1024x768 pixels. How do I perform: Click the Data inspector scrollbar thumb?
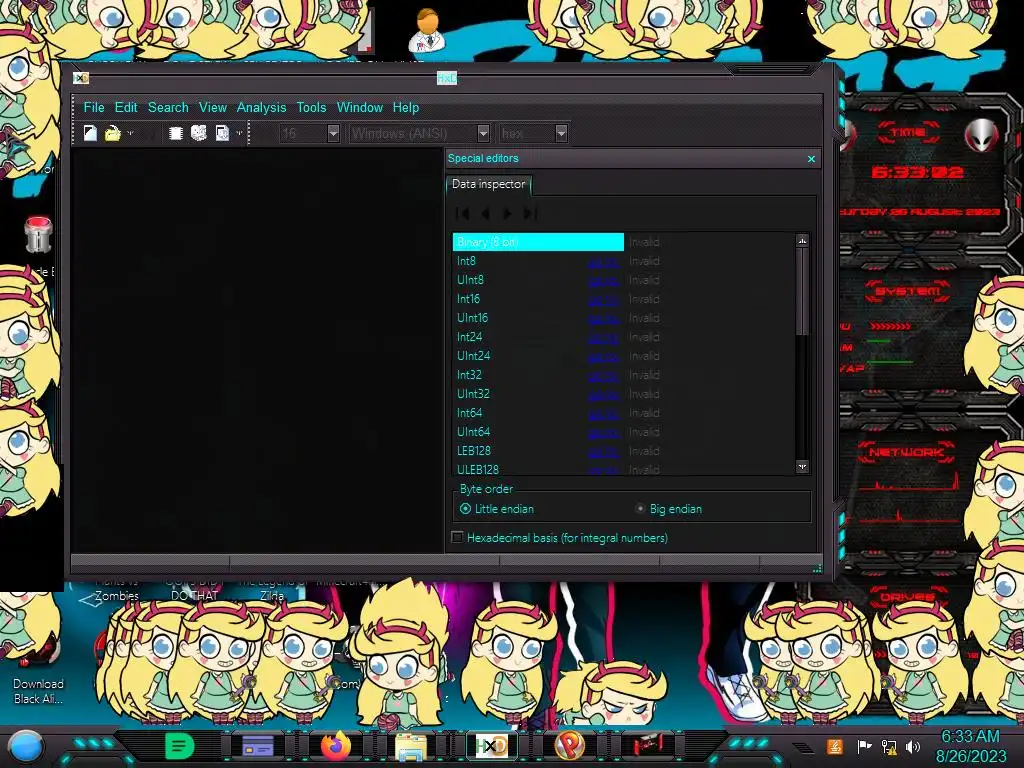coord(802,291)
